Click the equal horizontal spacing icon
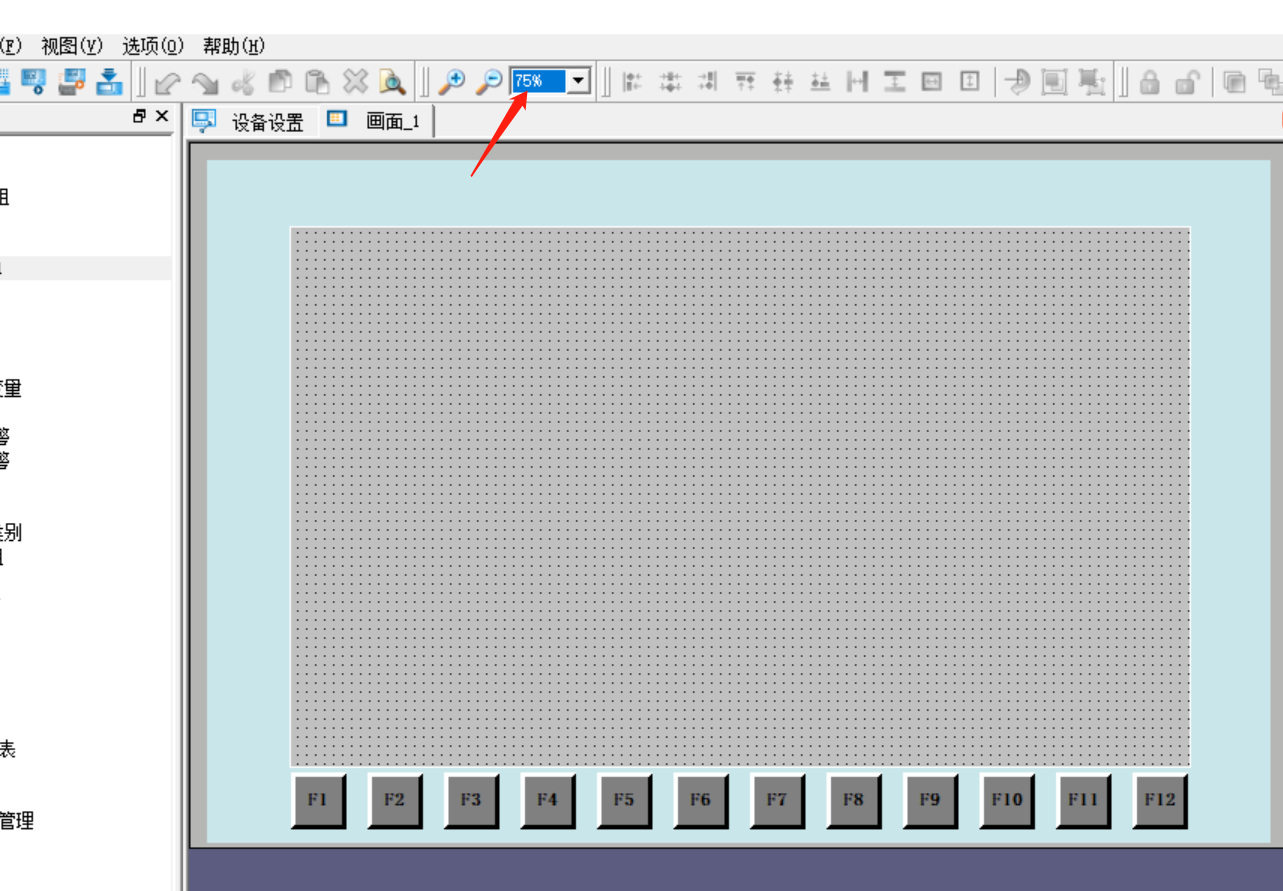The image size is (1283, 891). coord(857,82)
